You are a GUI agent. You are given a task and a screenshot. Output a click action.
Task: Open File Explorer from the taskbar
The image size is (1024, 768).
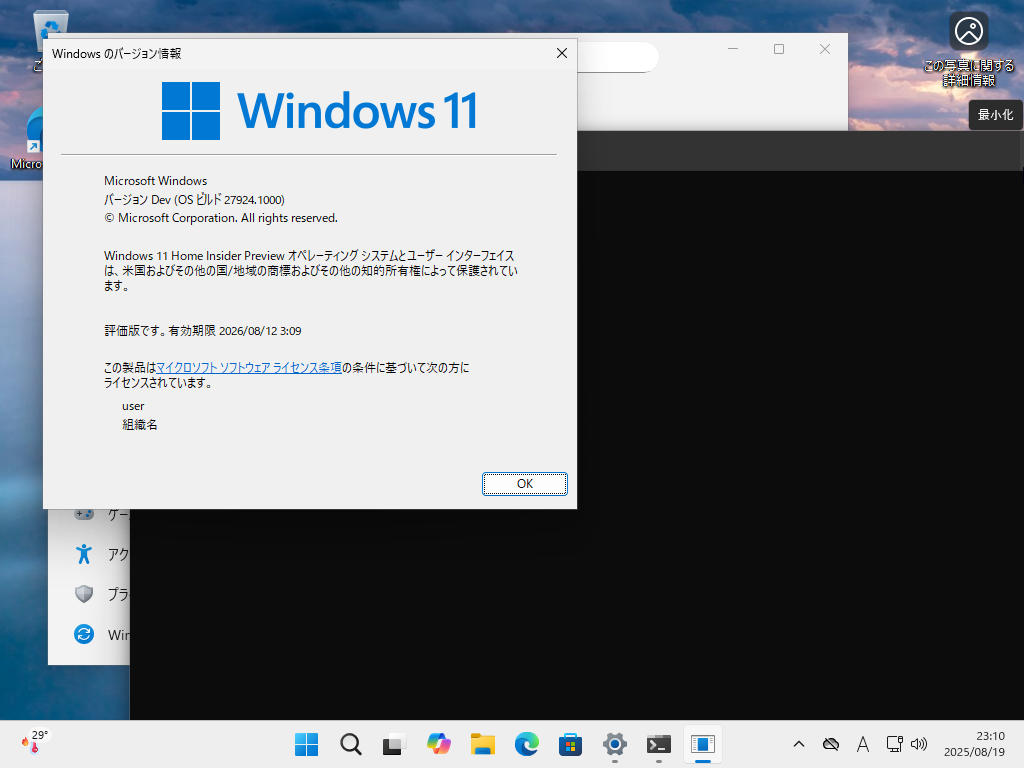(x=483, y=744)
